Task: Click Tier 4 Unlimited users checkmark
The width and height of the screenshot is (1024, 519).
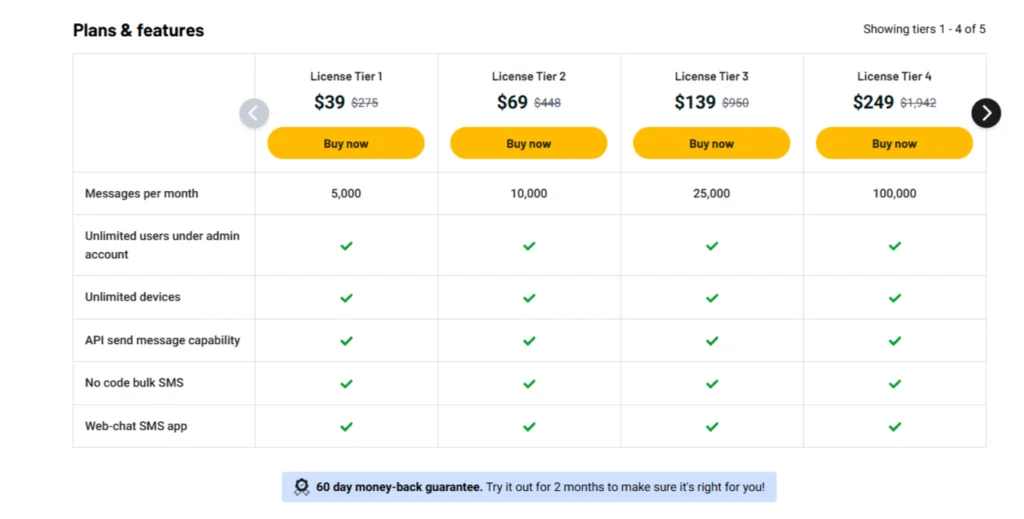Action: (x=895, y=246)
